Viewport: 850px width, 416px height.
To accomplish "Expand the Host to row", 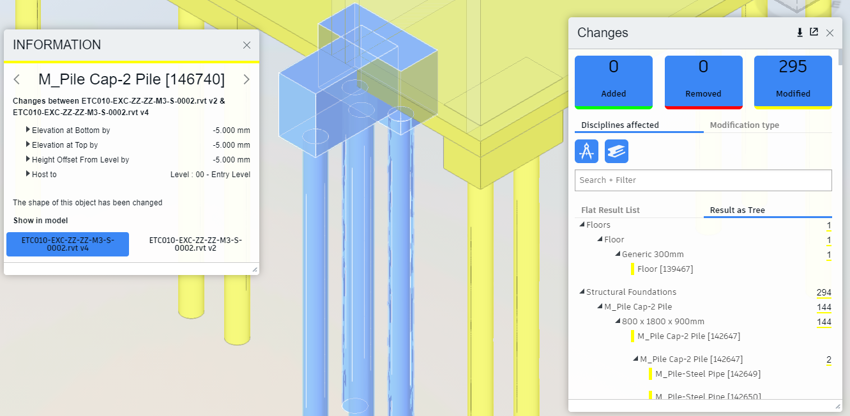I will (x=28, y=174).
